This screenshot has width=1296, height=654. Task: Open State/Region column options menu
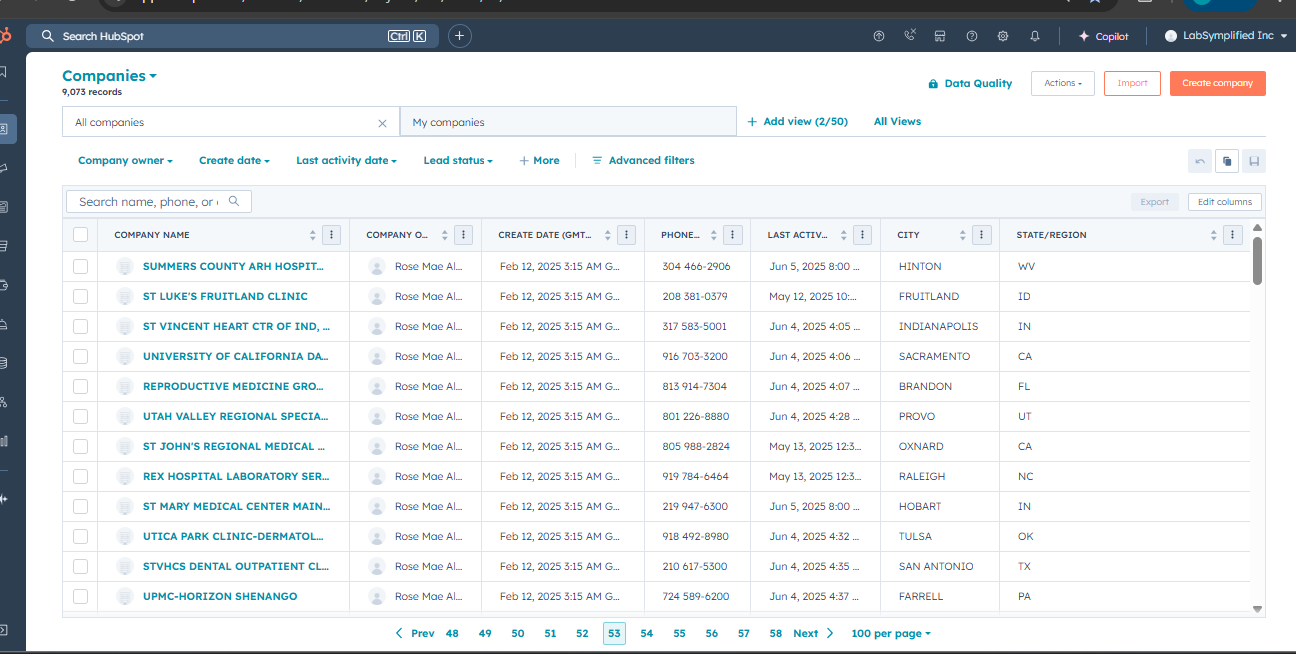tap(1233, 235)
